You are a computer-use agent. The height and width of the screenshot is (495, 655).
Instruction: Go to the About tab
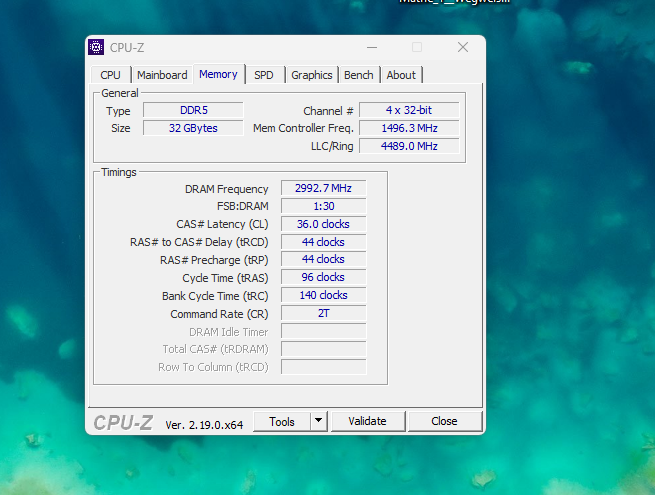point(401,75)
